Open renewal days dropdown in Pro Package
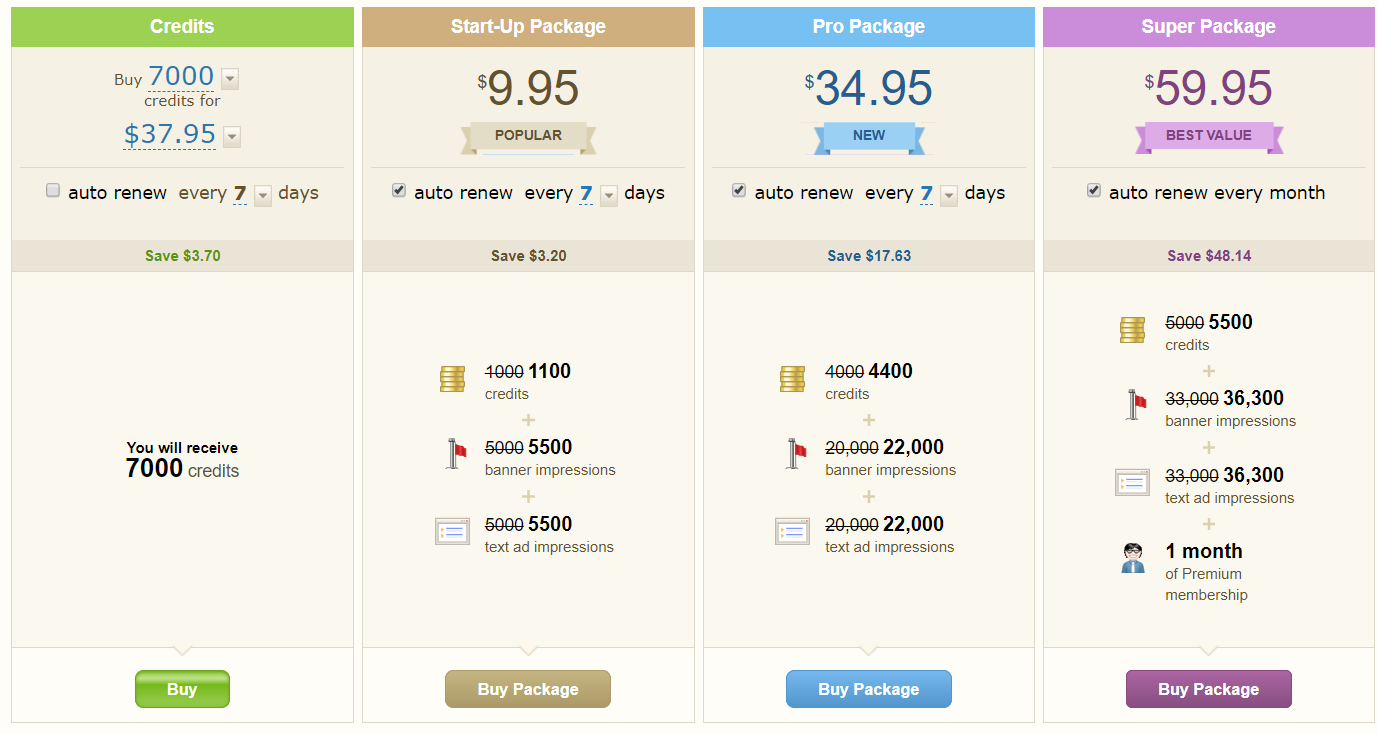 949,195
